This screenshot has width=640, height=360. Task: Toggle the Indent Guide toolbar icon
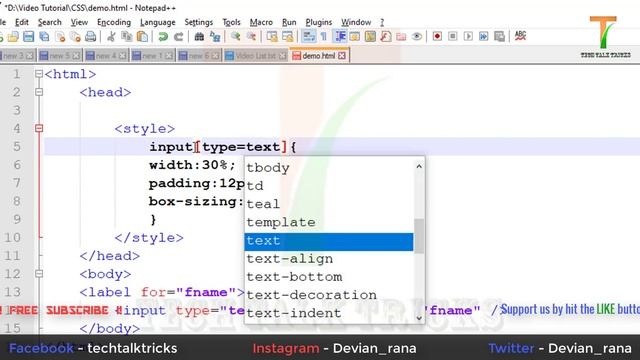340,37
